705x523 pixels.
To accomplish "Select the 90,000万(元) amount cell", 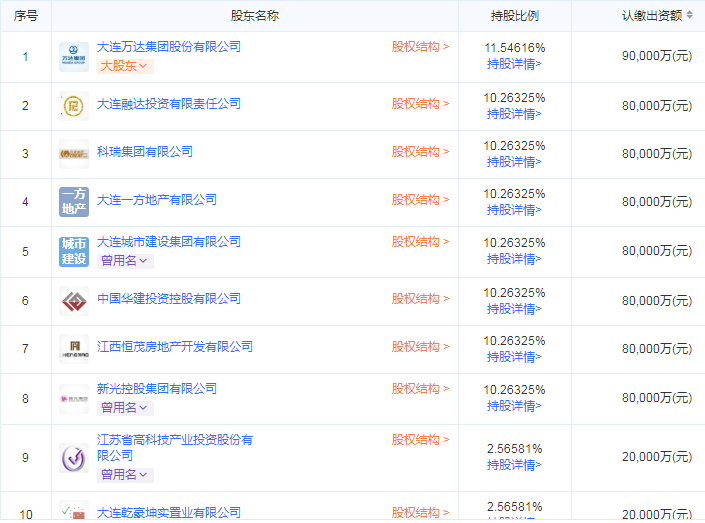I will pos(657,56).
